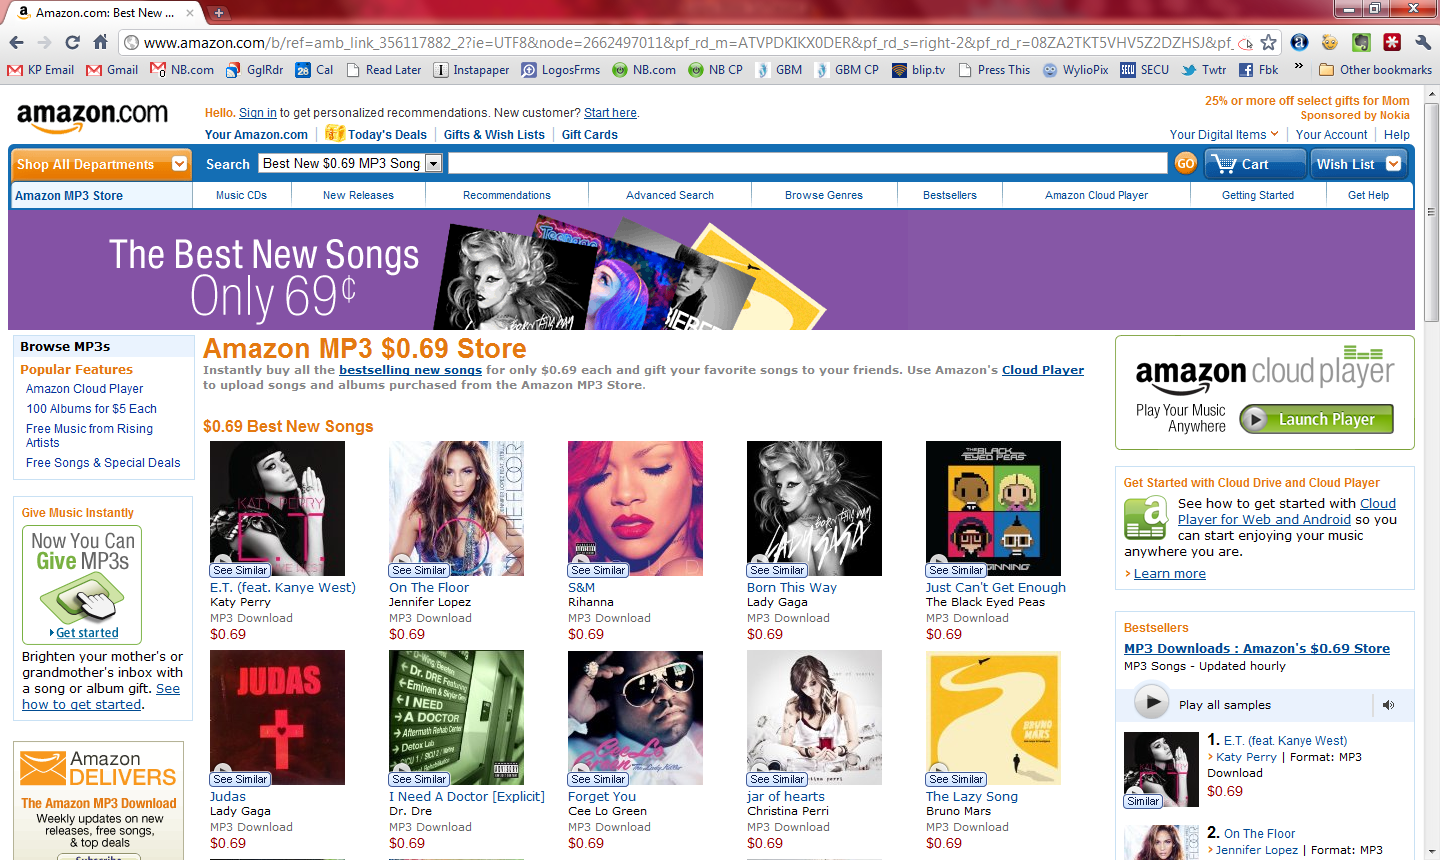The height and width of the screenshot is (860, 1440).
Task: See Similar for The Lazy Song
Action: (956, 779)
